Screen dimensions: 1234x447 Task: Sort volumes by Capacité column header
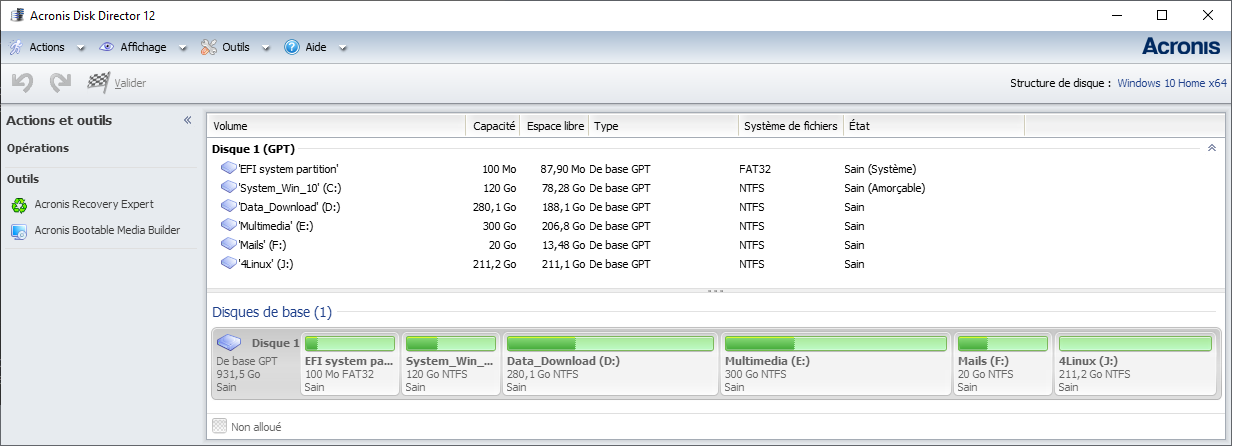click(493, 126)
